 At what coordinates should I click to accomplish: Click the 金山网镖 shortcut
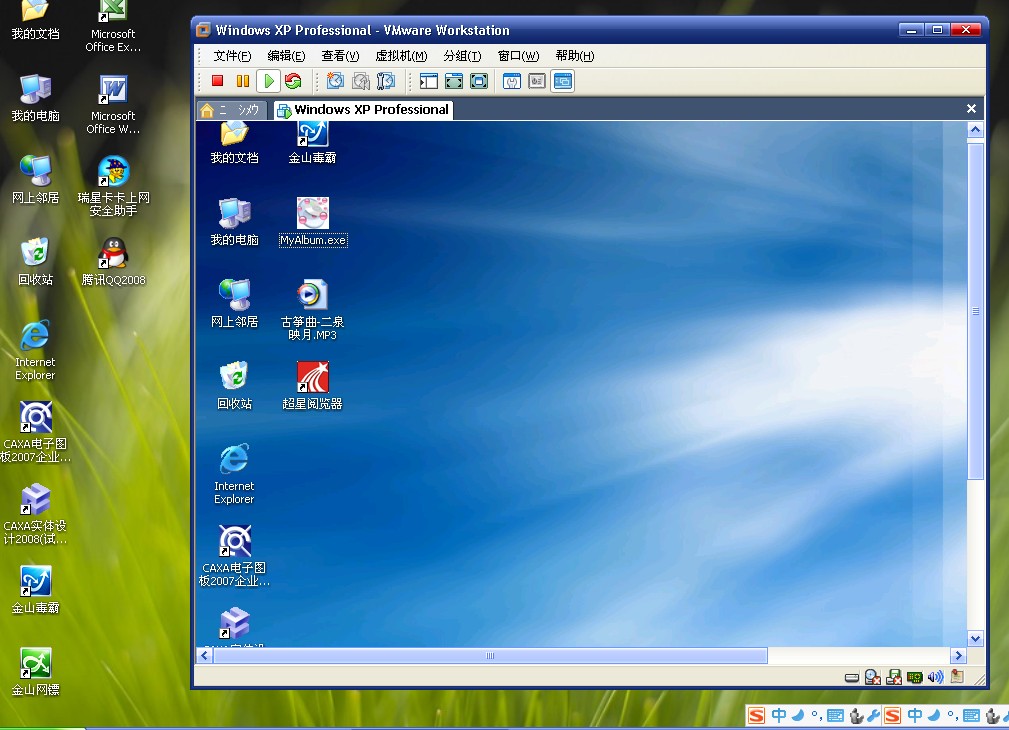click(35, 671)
